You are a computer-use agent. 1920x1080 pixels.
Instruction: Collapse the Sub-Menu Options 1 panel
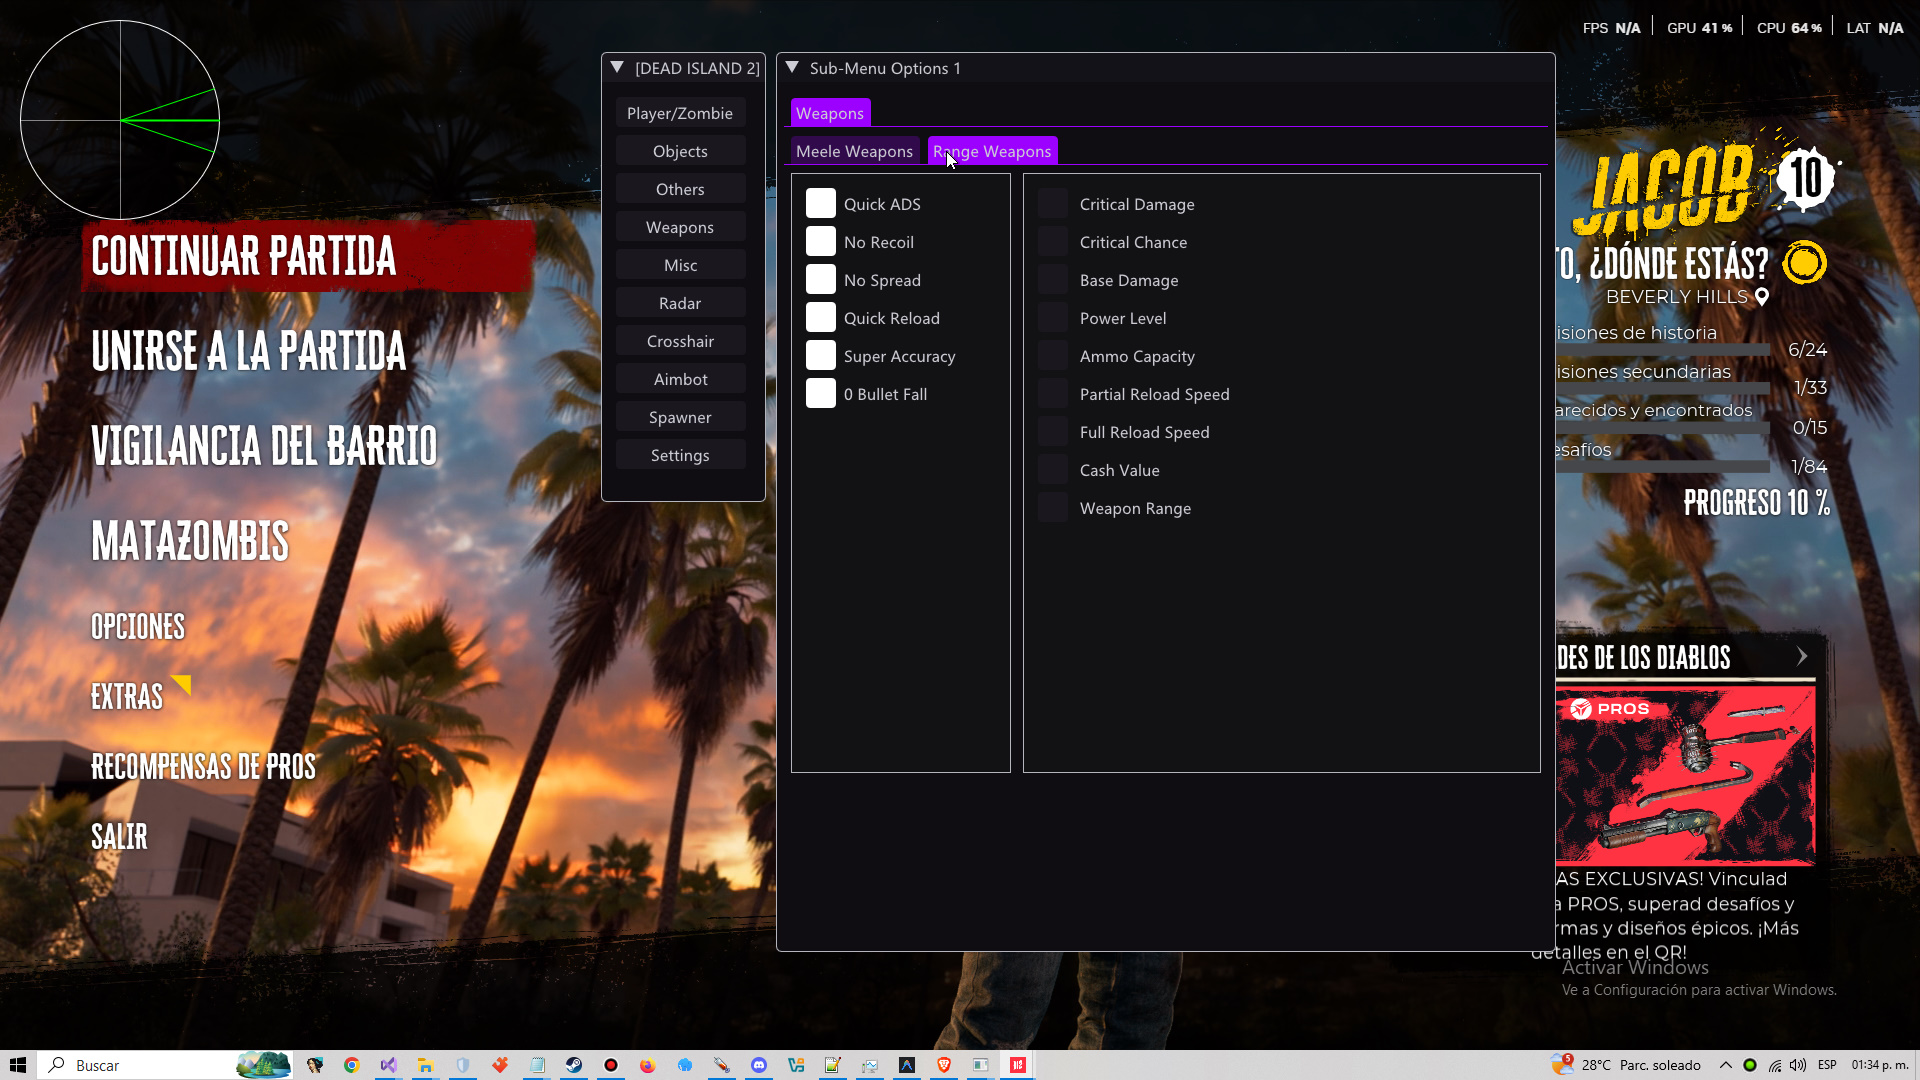pos(793,67)
